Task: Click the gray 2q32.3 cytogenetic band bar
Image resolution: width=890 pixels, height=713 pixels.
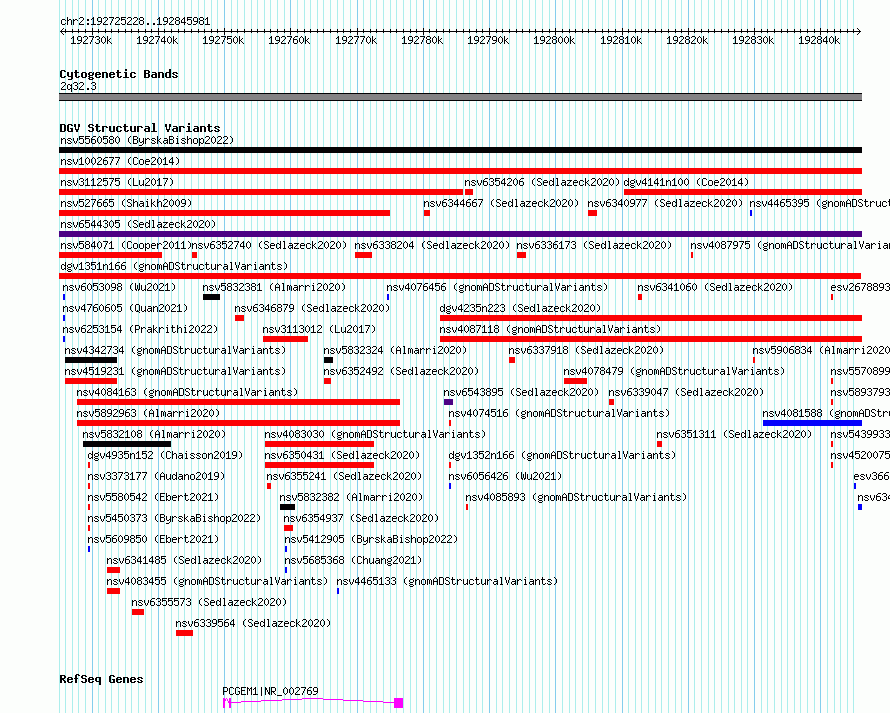Action: point(460,97)
